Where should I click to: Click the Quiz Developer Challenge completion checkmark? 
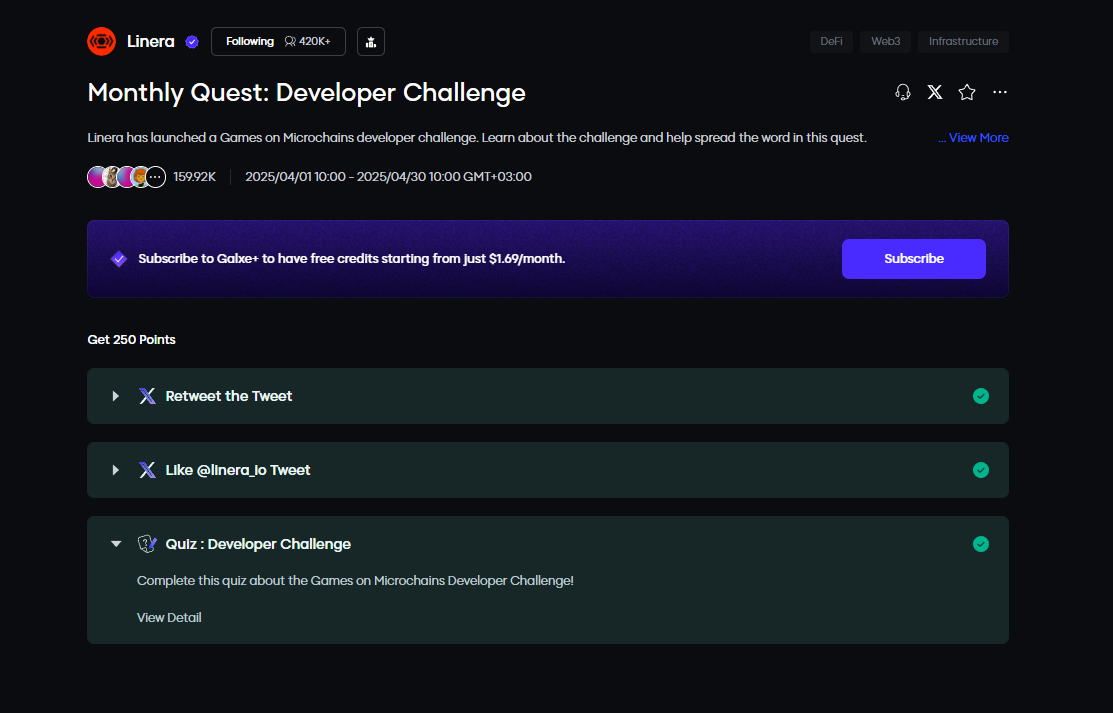(981, 544)
